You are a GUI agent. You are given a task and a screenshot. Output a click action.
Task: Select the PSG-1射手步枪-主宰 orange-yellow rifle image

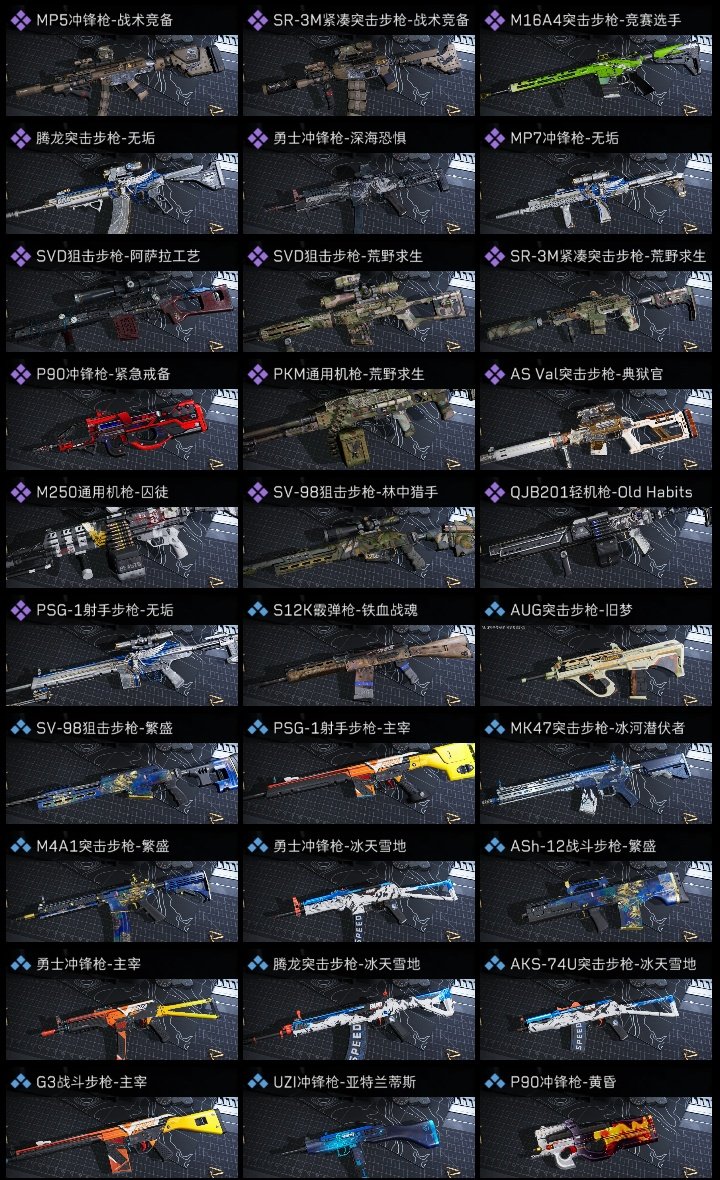[359, 783]
